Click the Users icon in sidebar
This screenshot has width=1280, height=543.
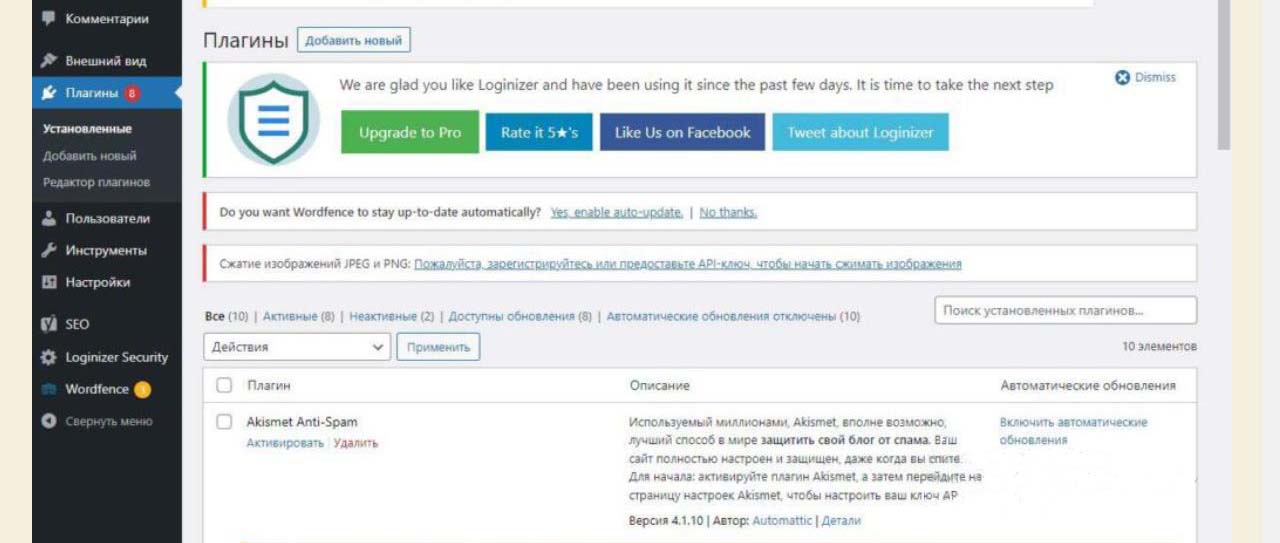pos(48,219)
